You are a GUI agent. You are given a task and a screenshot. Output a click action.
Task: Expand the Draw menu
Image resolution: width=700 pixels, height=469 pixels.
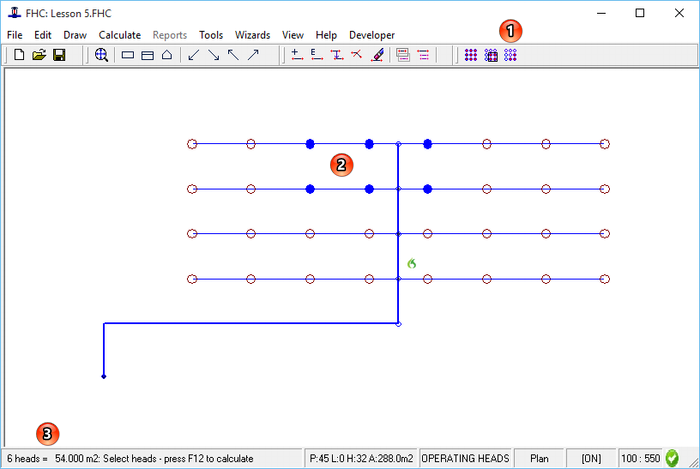tap(75, 35)
